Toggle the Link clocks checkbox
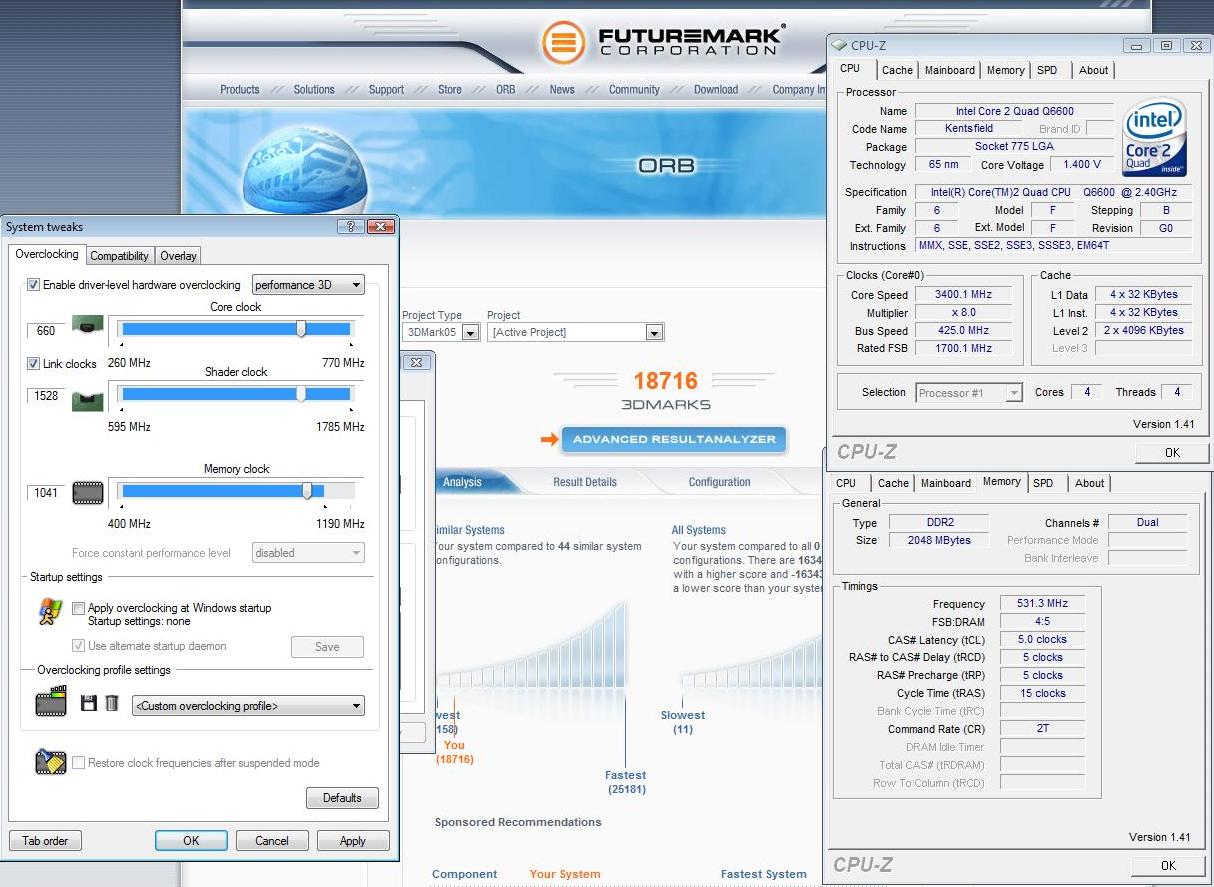Screen dimensions: 1214x887 [33, 364]
